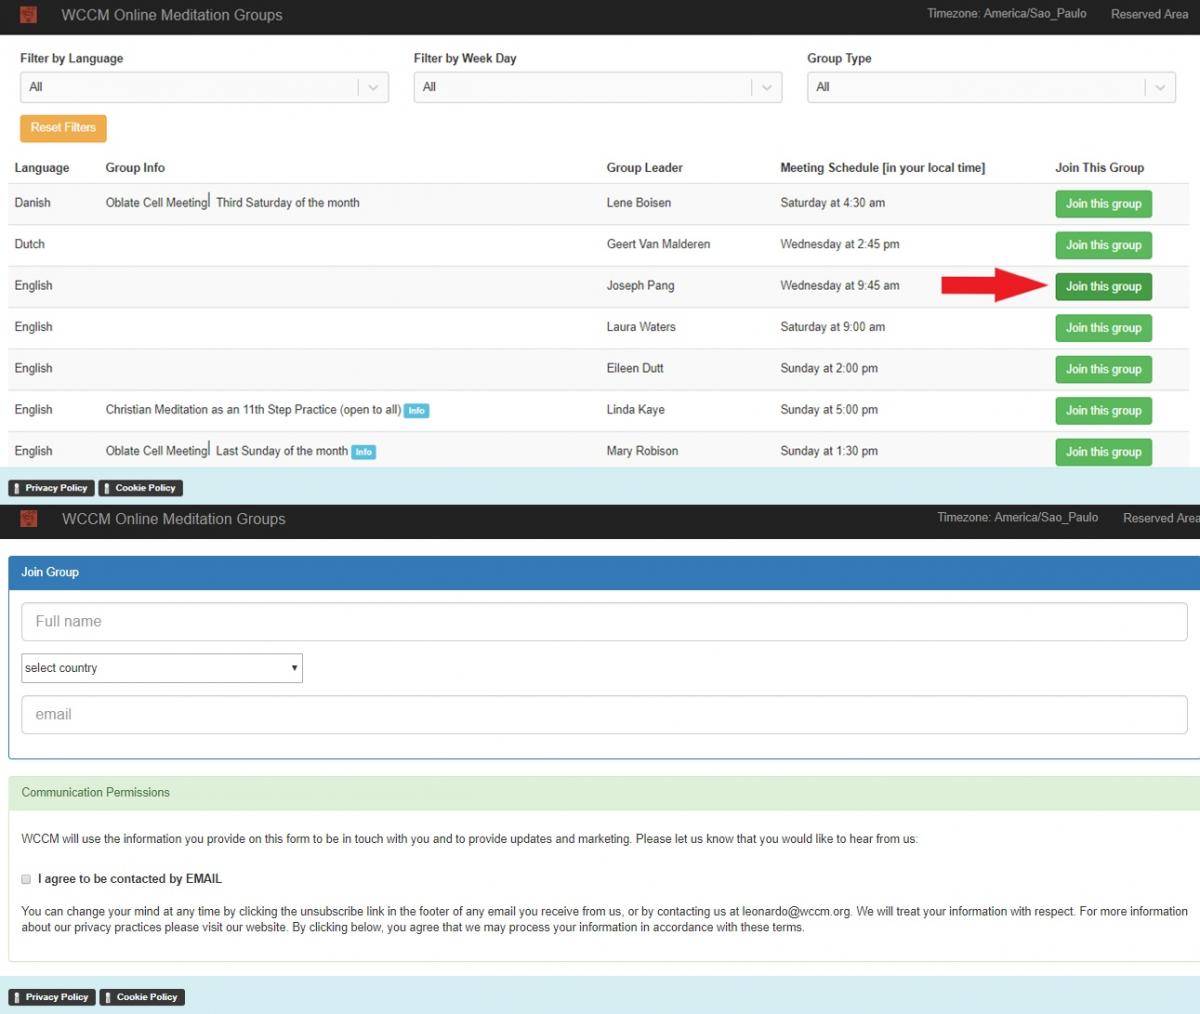Screen dimensions: 1200x1014
Task: Click the Group Leader column header
Action: [645, 168]
